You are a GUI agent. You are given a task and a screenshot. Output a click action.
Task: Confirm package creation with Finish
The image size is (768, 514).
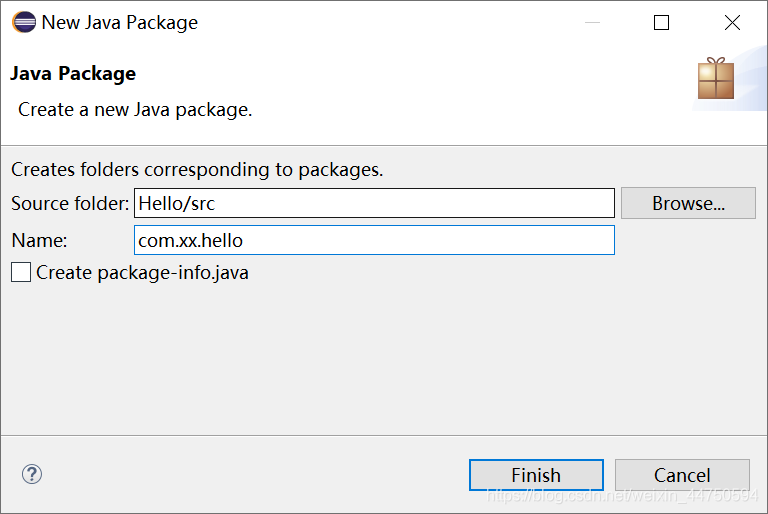click(x=536, y=475)
